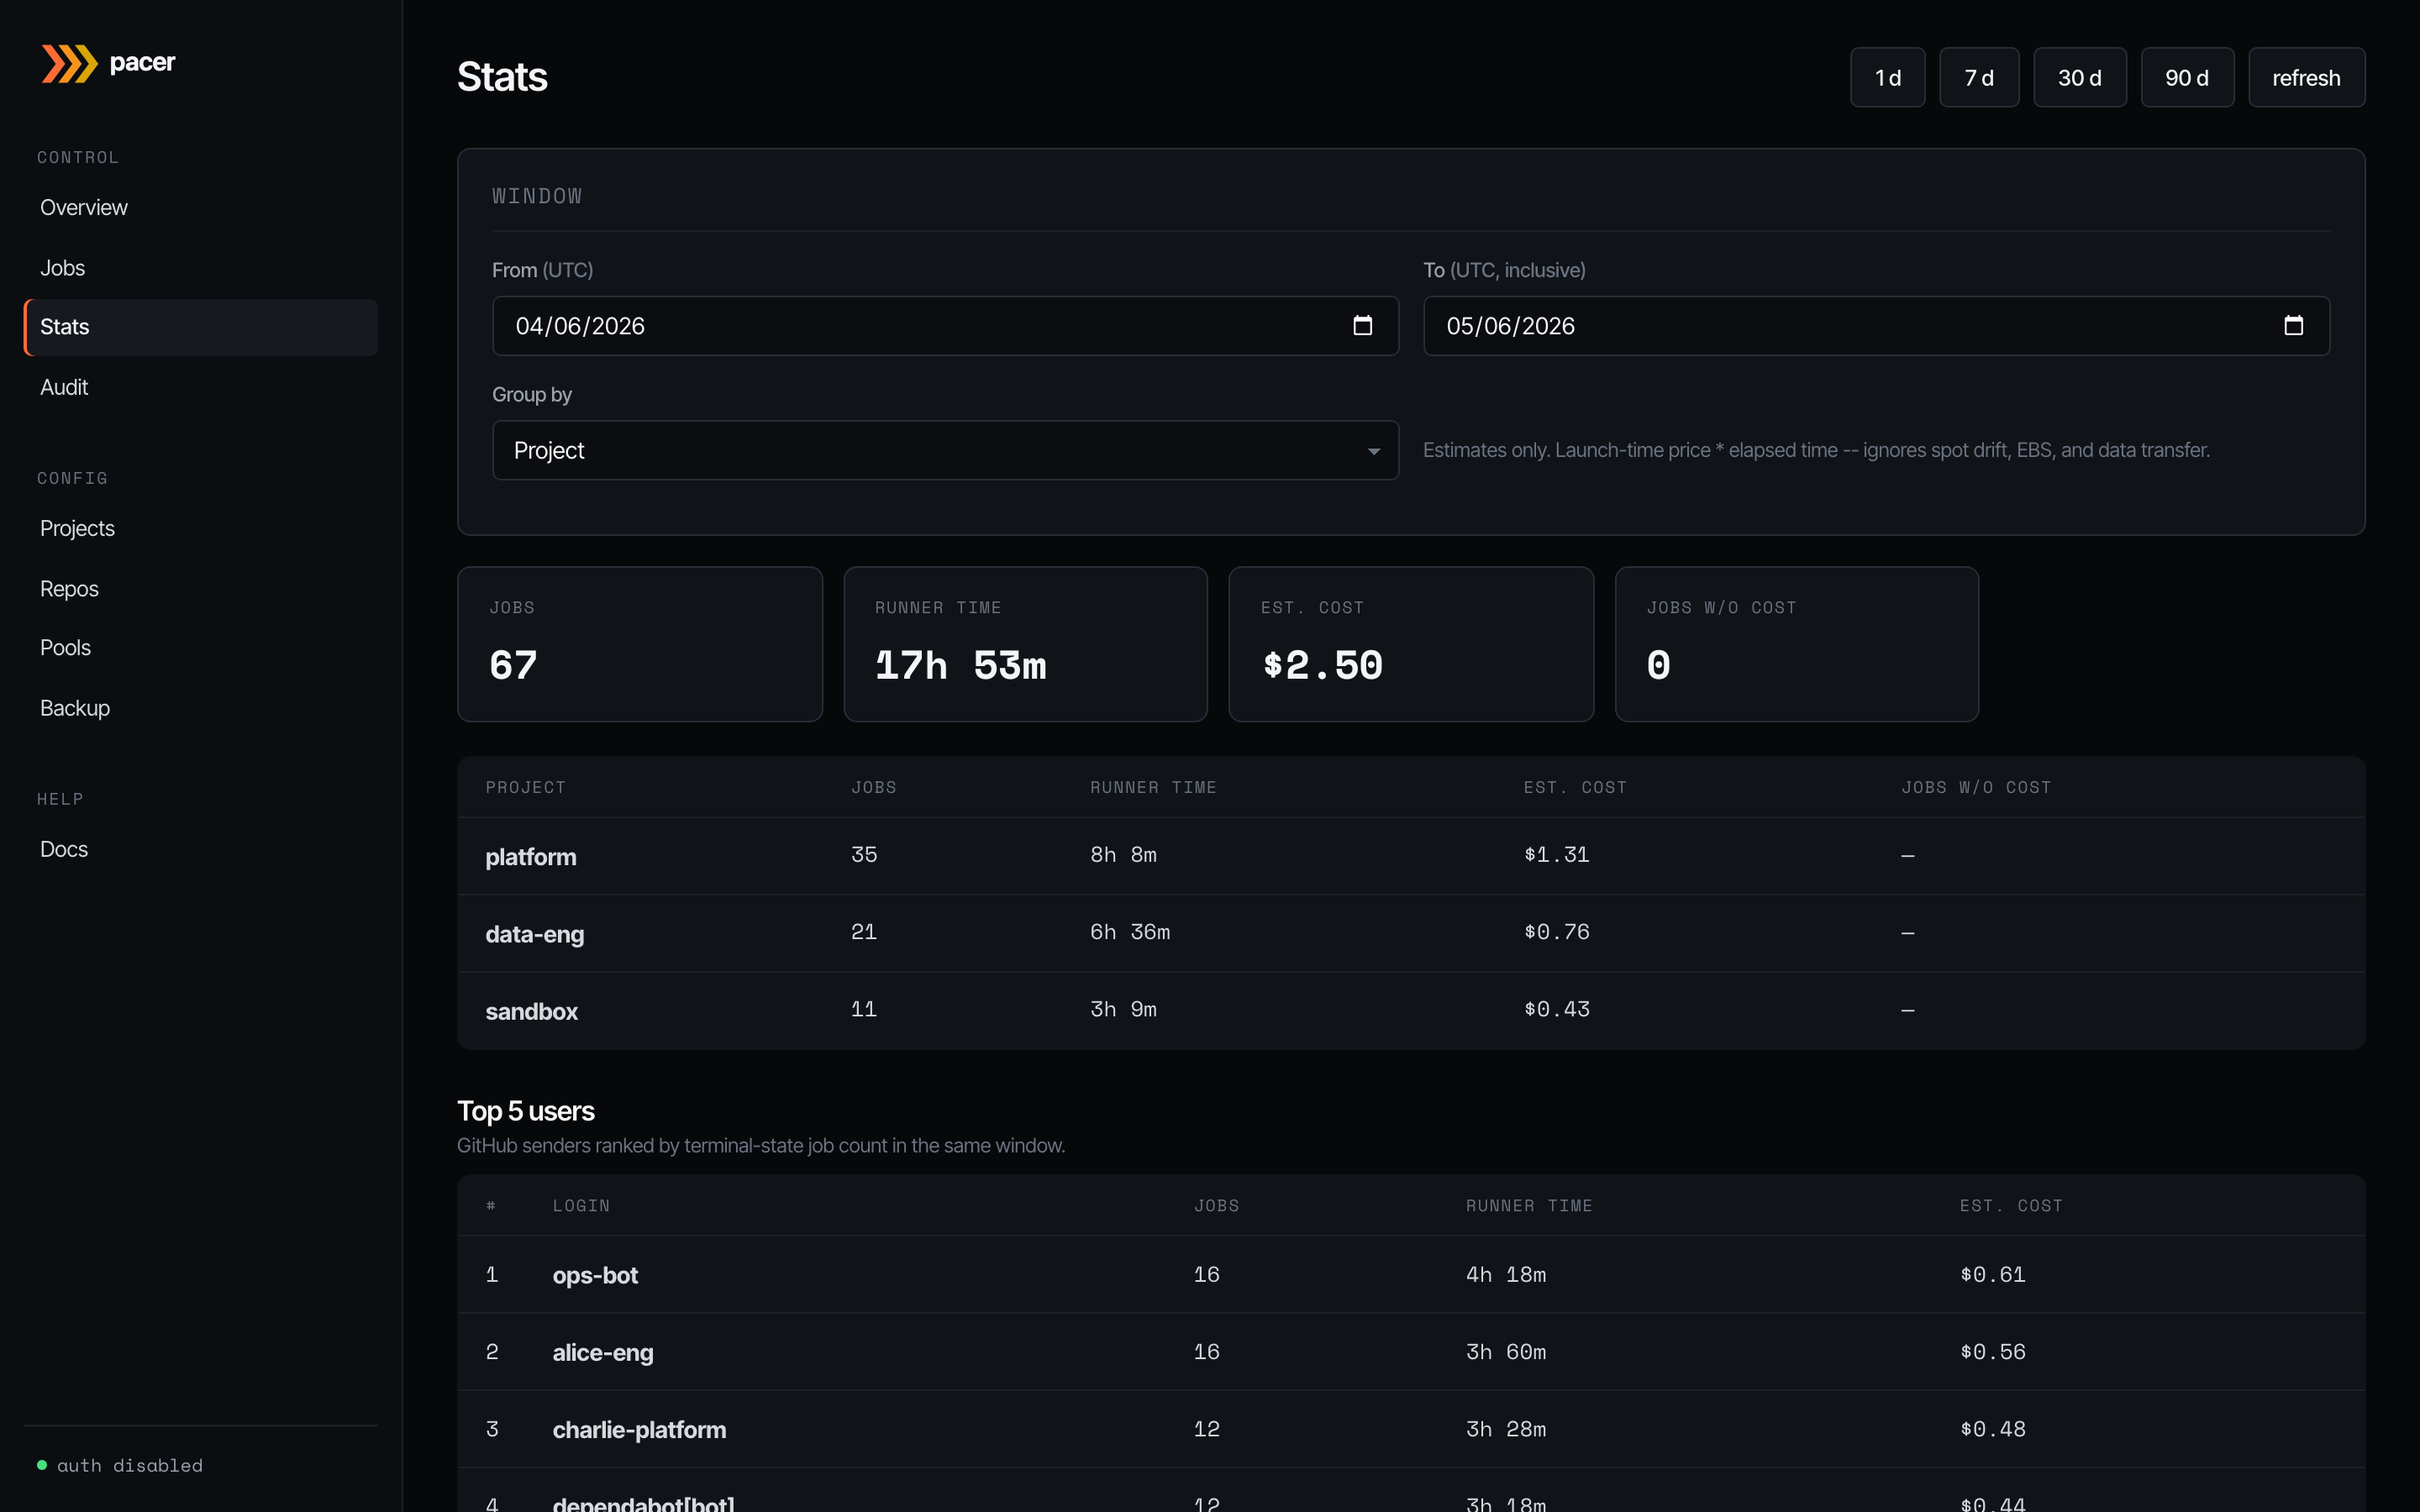Click the LOGIN column header
This screenshot has height=1512, width=2420.
pos(581,1206)
